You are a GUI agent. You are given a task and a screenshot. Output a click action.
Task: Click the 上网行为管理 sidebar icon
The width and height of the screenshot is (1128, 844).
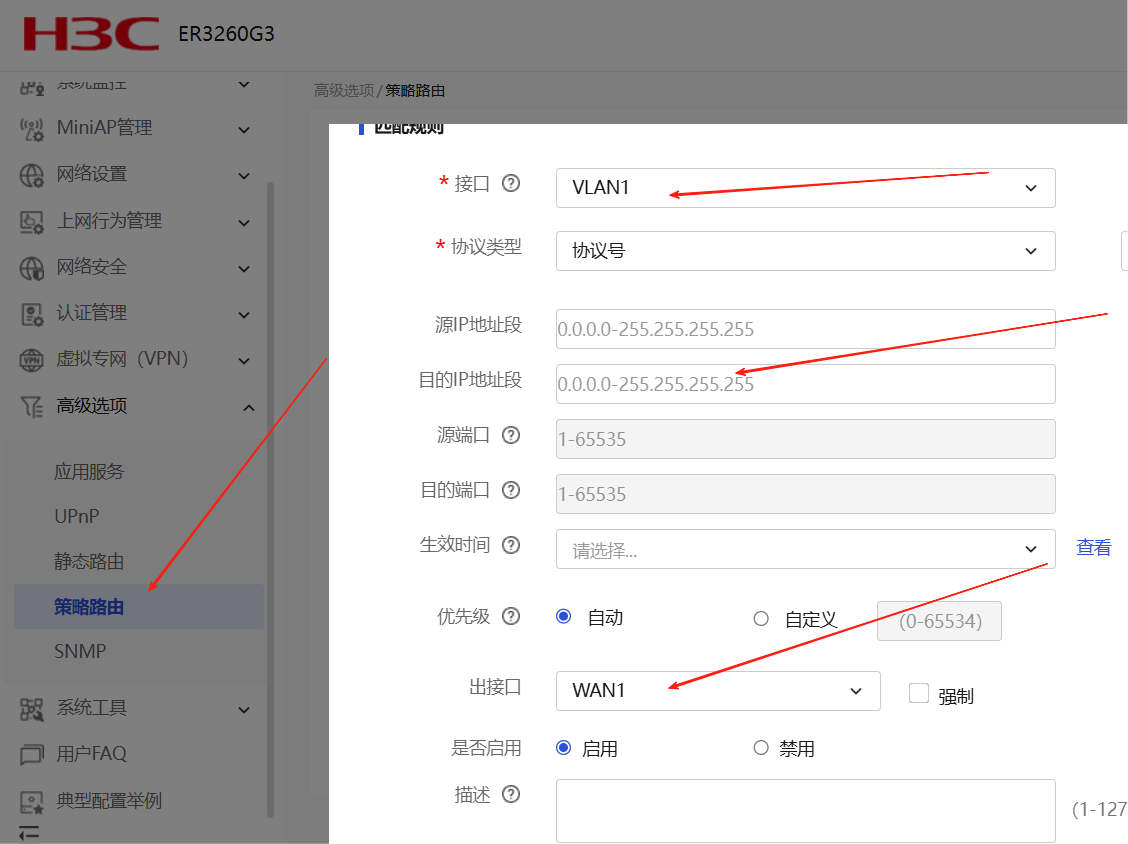coord(32,222)
